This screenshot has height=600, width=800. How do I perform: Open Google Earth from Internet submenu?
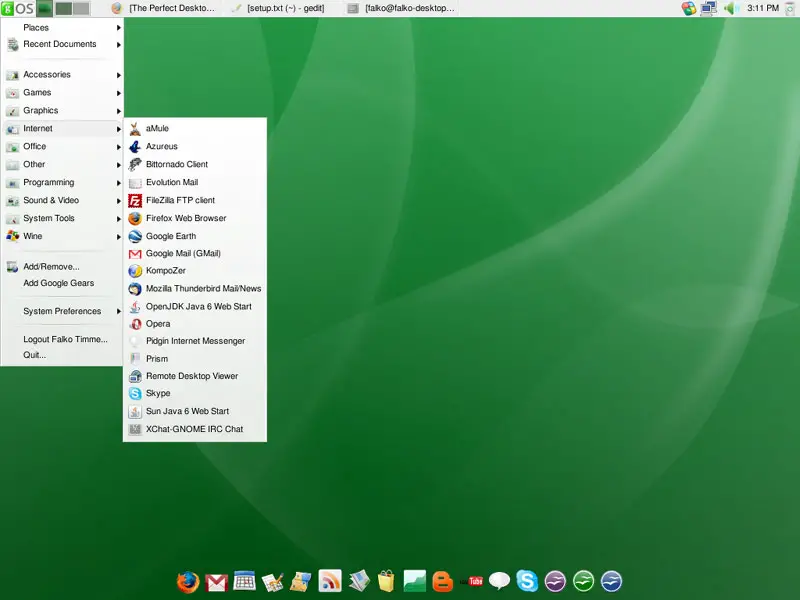pos(195,236)
